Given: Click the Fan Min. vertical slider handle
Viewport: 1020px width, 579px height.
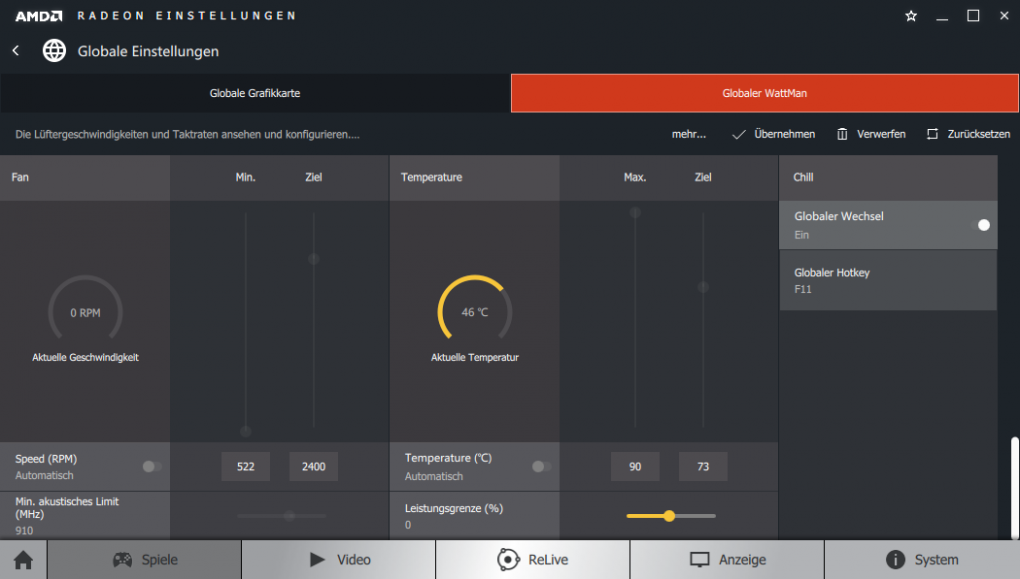Looking at the screenshot, I should click(x=245, y=431).
